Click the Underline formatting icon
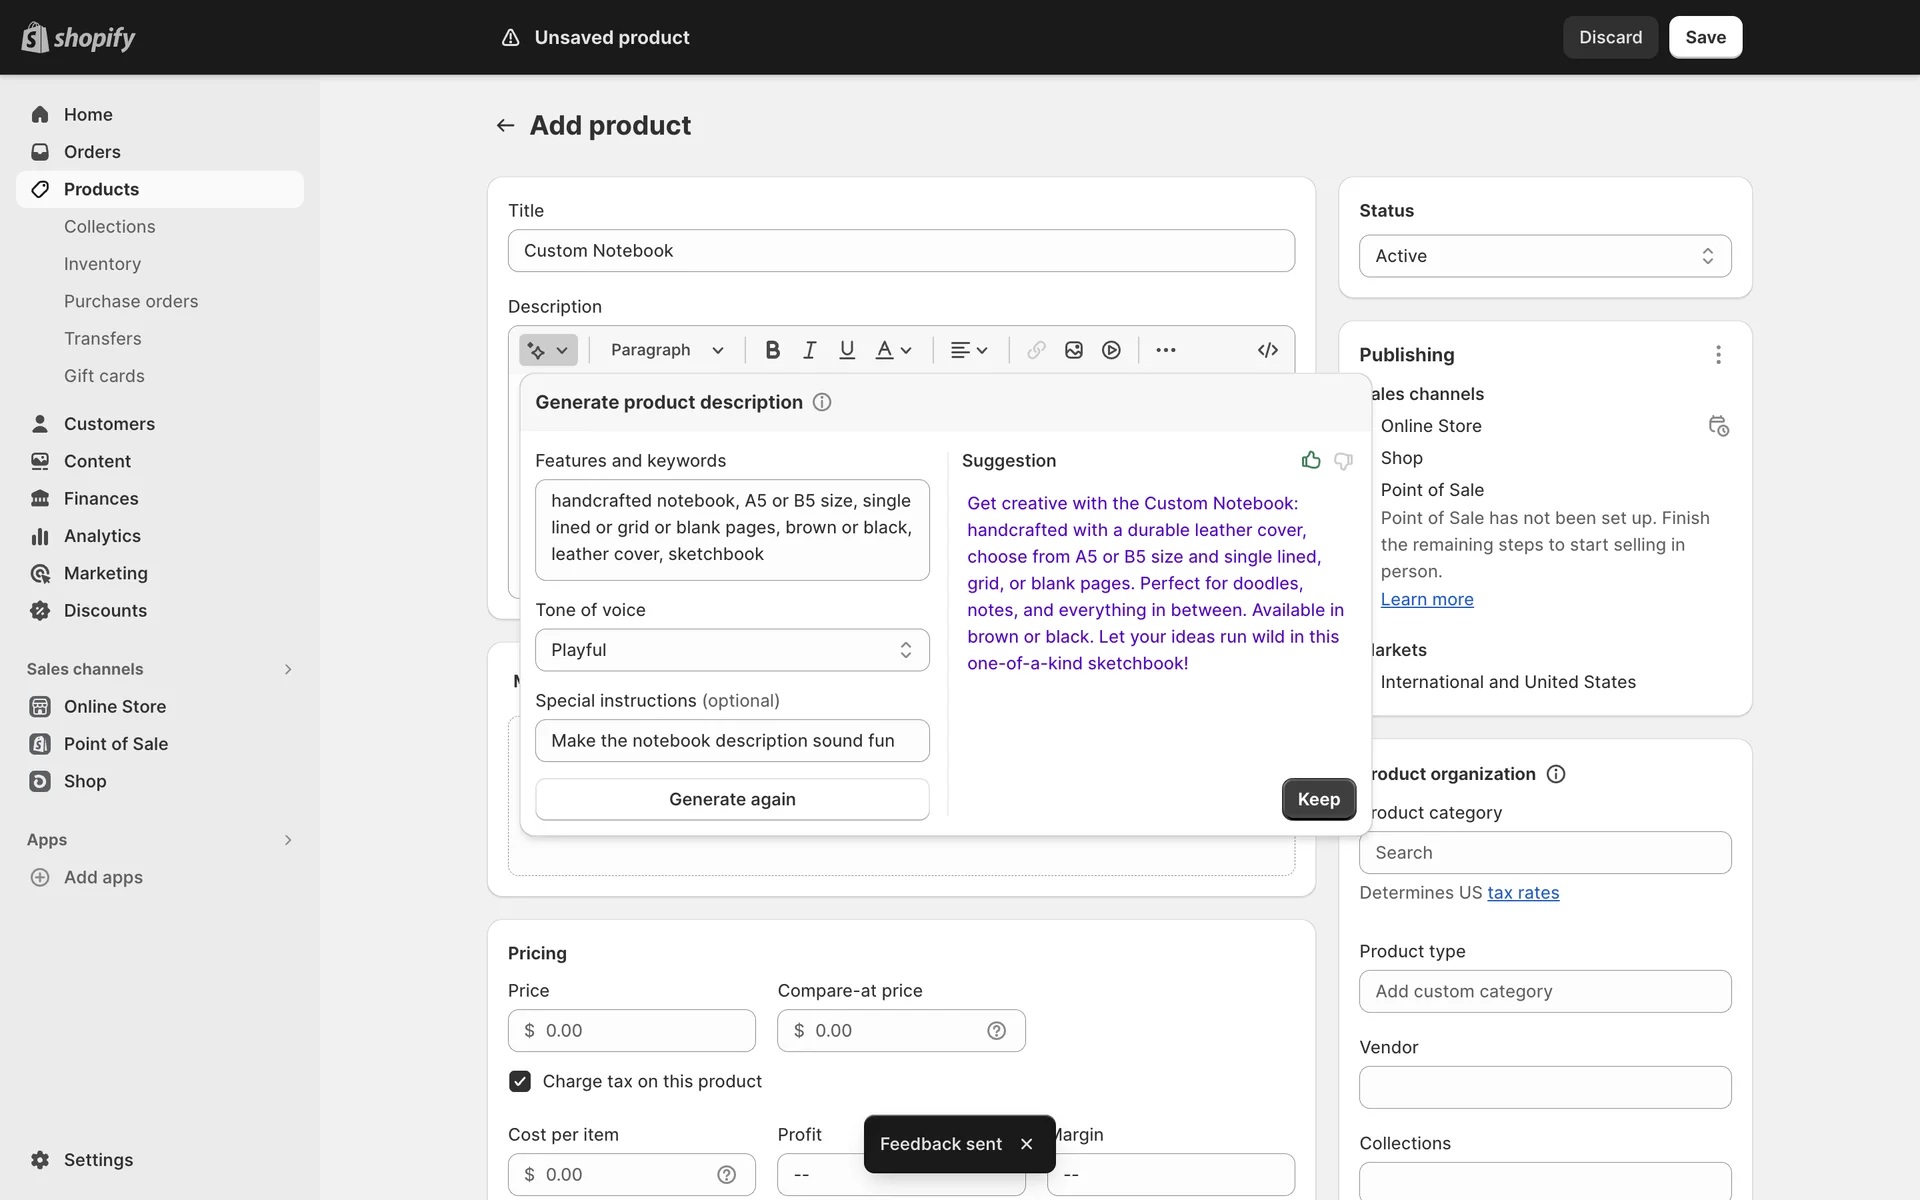The height and width of the screenshot is (1200, 1920). click(x=847, y=350)
